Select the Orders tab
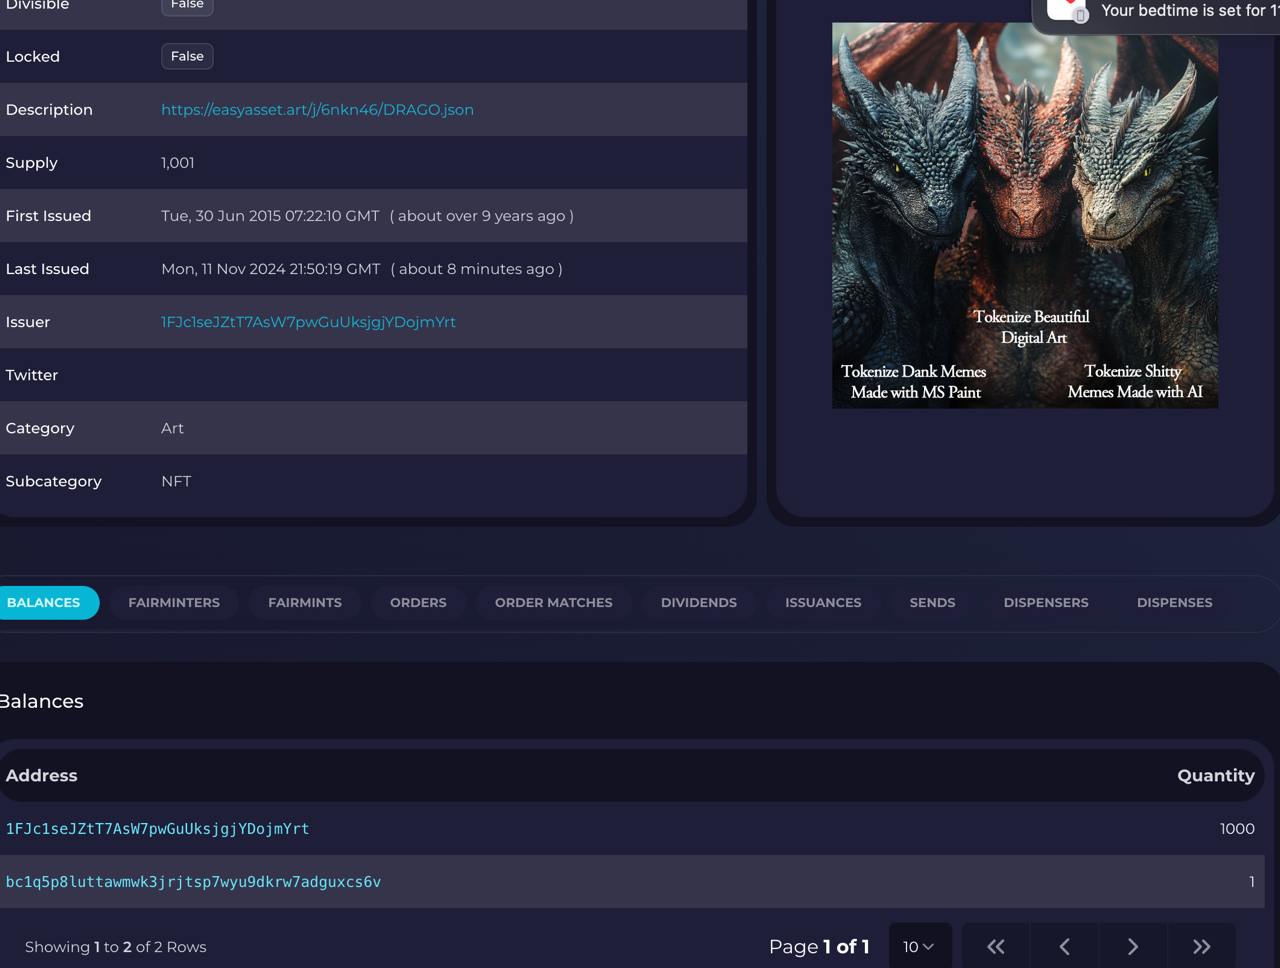The height and width of the screenshot is (968, 1280). [x=418, y=602]
